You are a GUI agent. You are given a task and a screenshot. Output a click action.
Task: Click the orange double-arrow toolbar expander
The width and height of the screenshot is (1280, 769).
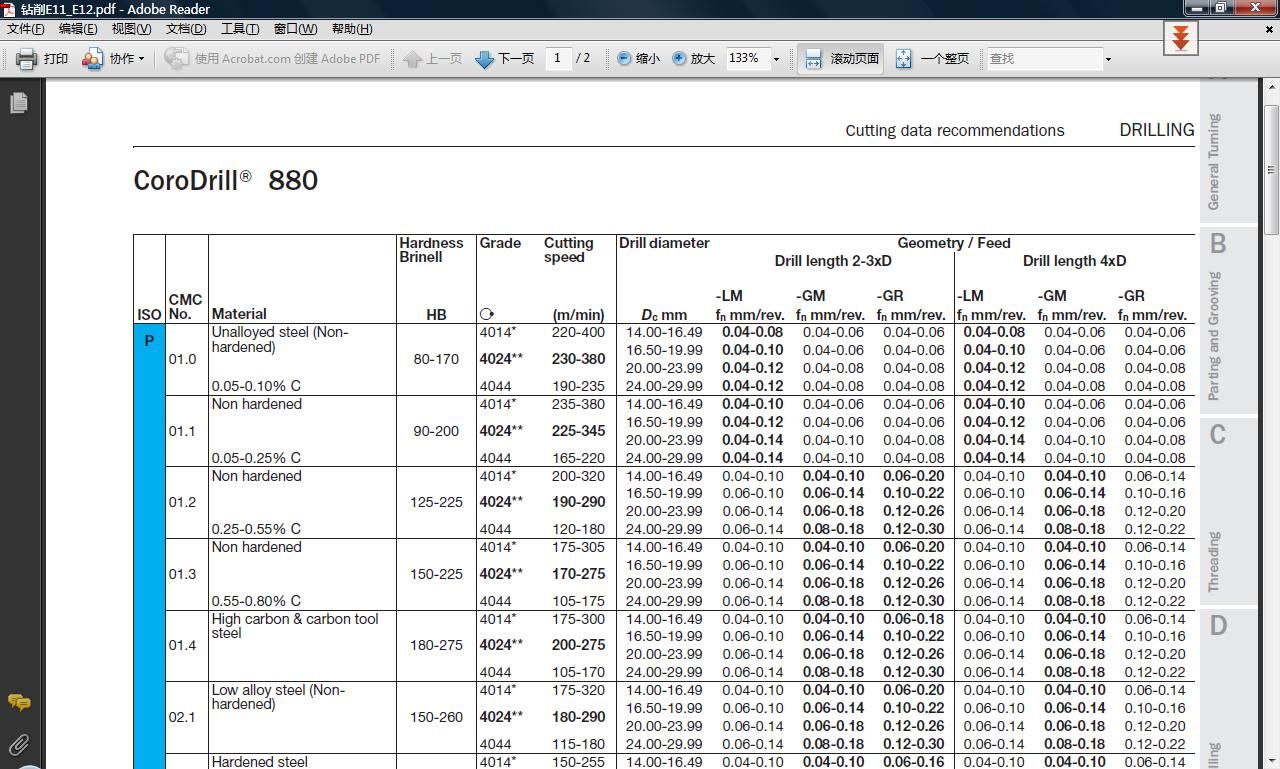(x=1180, y=39)
